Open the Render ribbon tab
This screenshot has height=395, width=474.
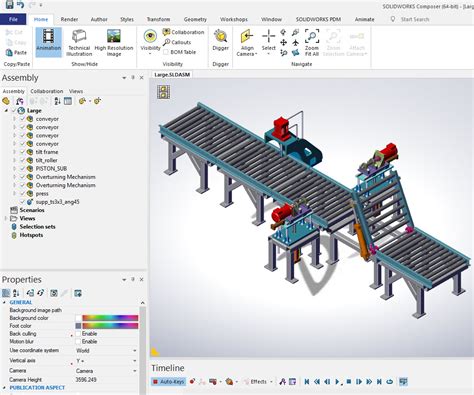pyautogui.click(x=69, y=19)
